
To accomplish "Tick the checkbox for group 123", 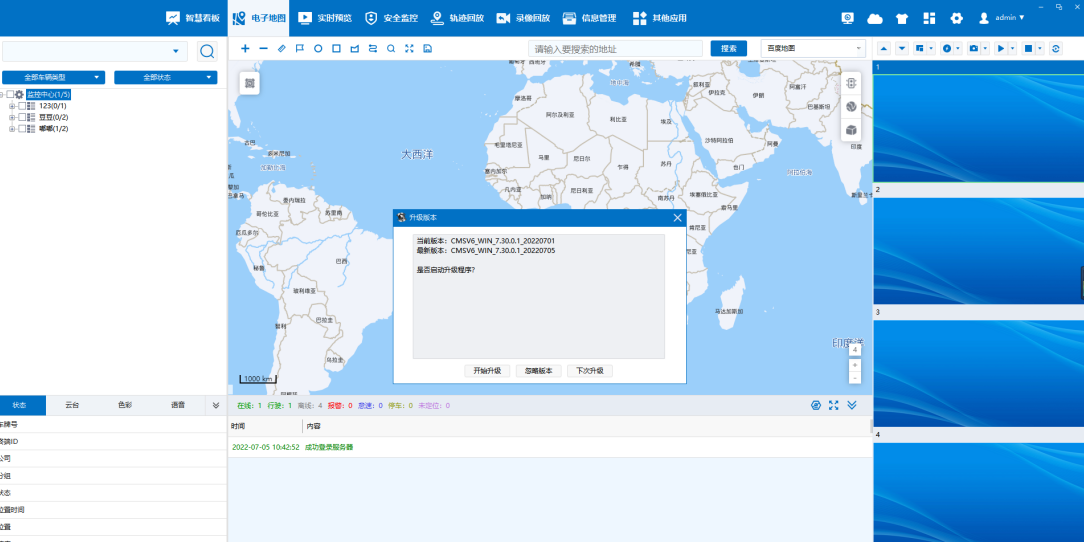I will tap(22, 106).
